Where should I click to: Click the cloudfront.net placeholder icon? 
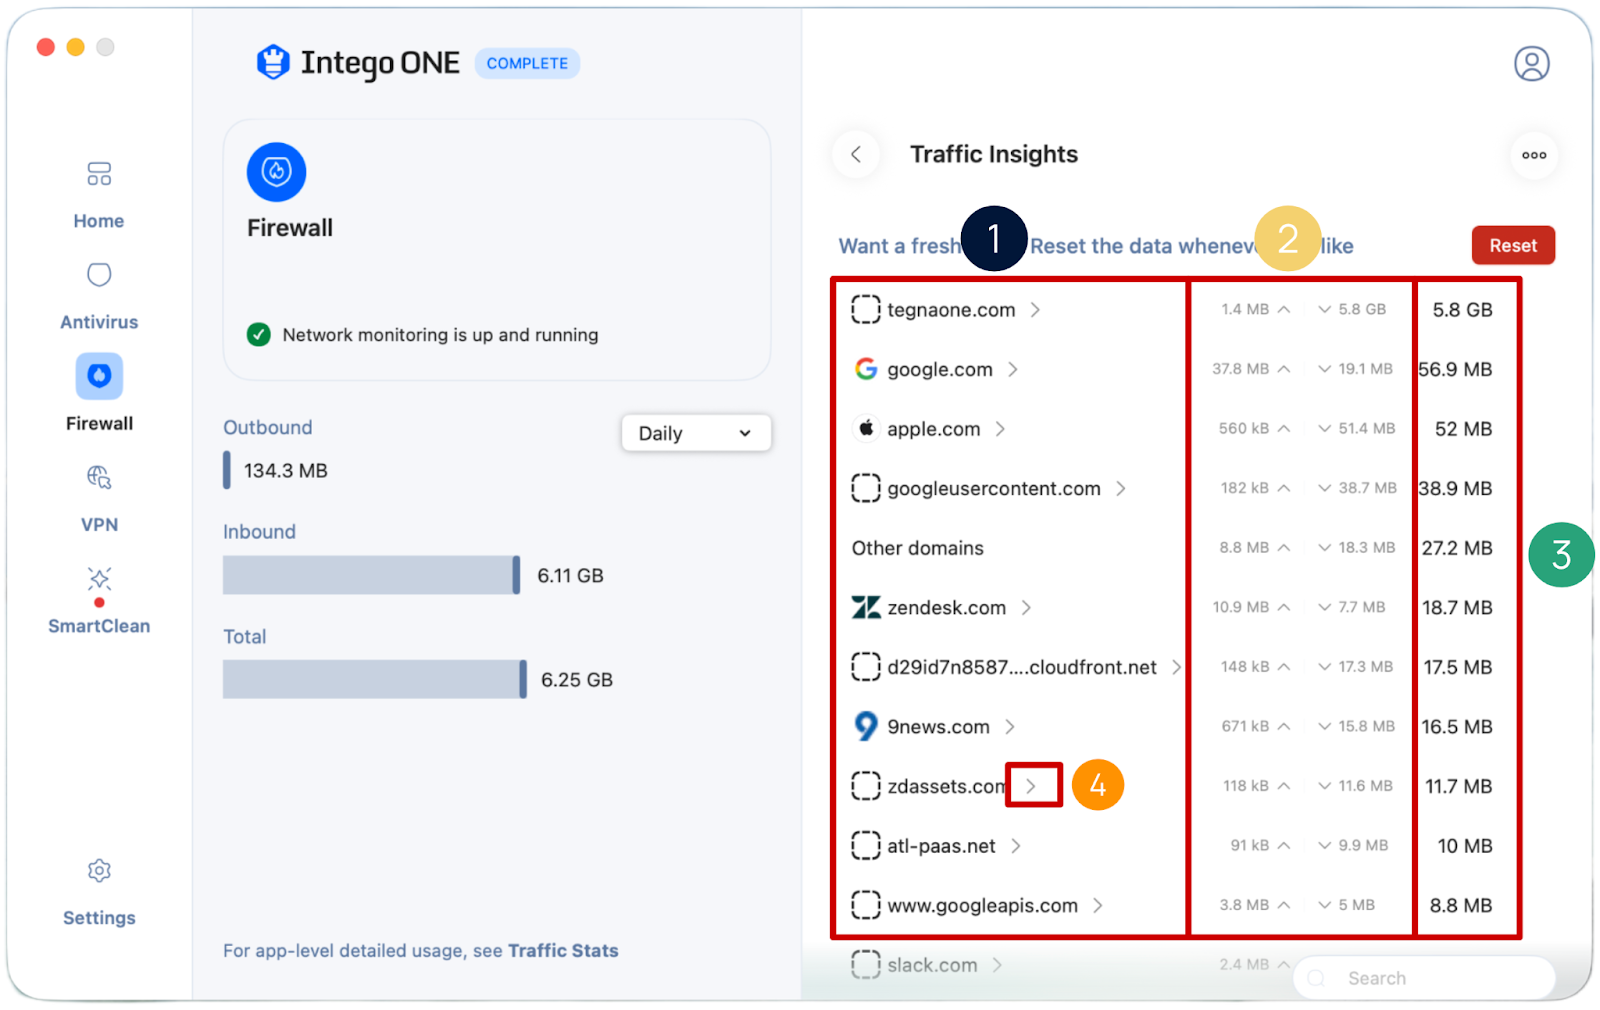[866, 666]
